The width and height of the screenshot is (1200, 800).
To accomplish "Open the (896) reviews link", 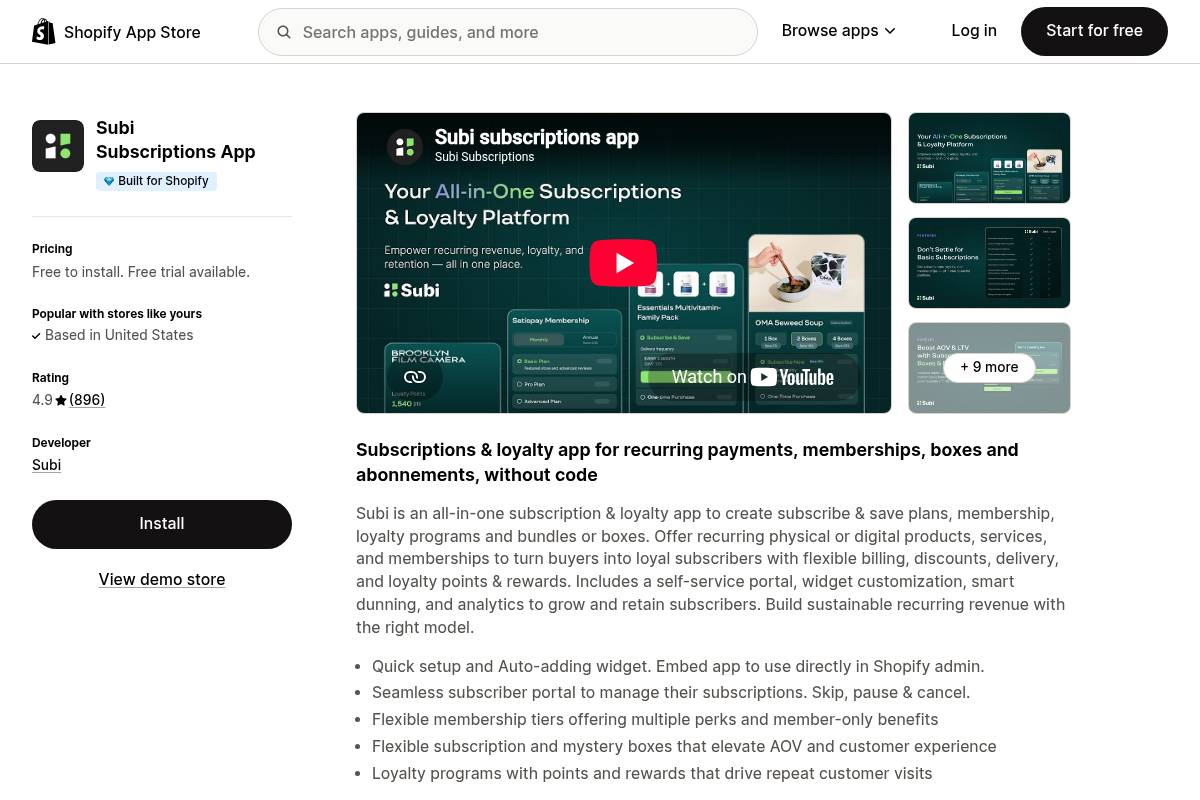I will [x=87, y=400].
